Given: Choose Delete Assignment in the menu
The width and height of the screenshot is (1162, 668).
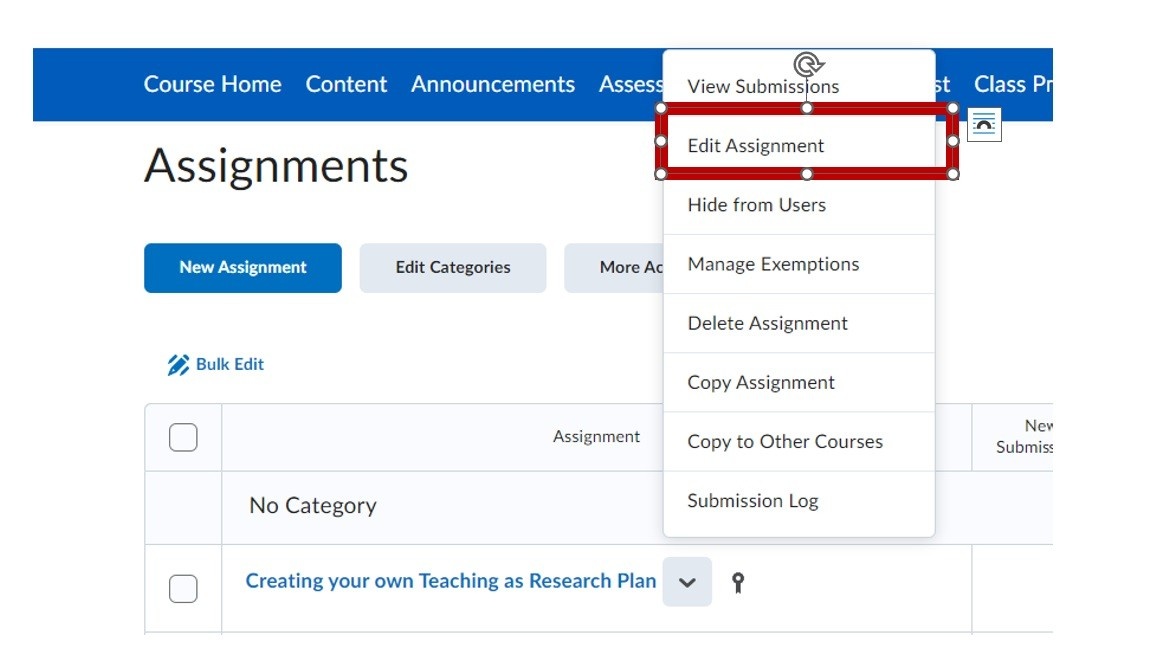Looking at the screenshot, I should pyautogui.click(x=767, y=323).
